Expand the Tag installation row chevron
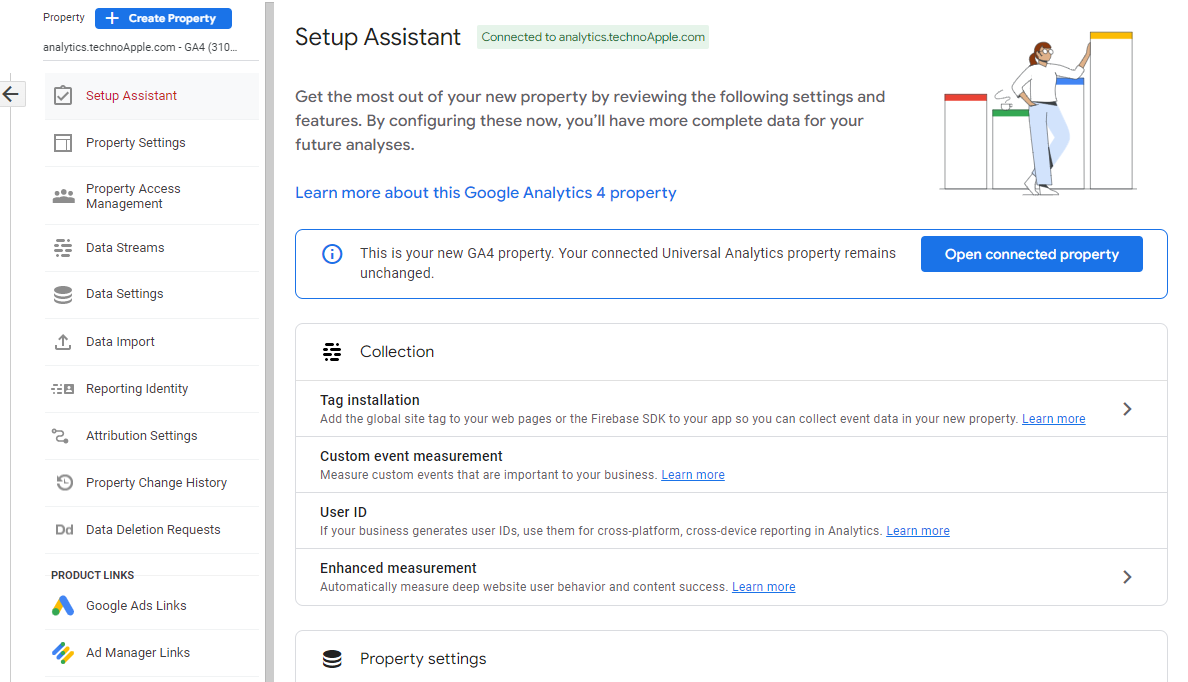The width and height of the screenshot is (1188, 682). click(x=1127, y=409)
